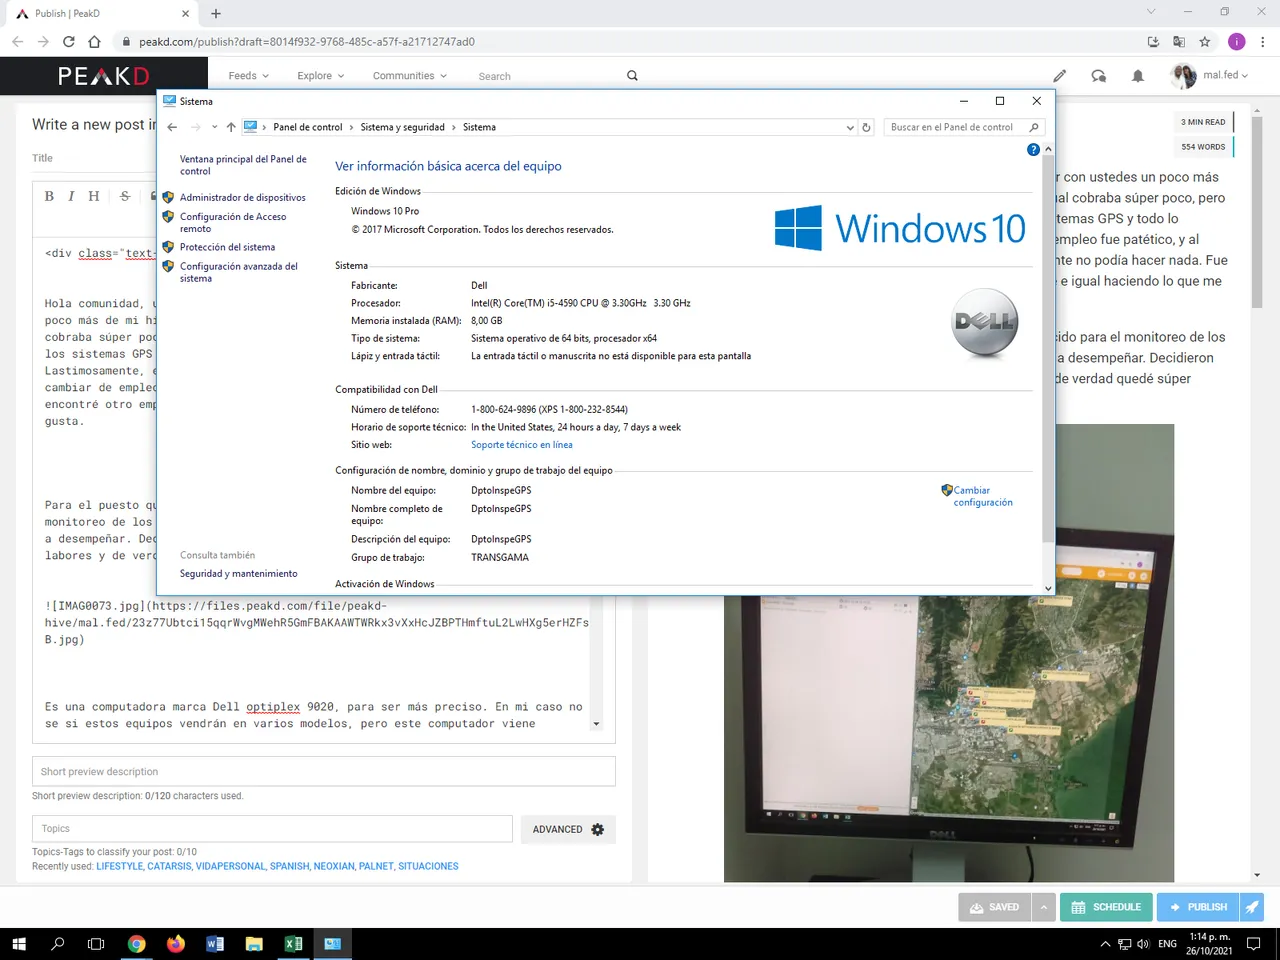The image size is (1280, 960).
Task: Refresh the Sistema control panel view
Action: (867, 127)
